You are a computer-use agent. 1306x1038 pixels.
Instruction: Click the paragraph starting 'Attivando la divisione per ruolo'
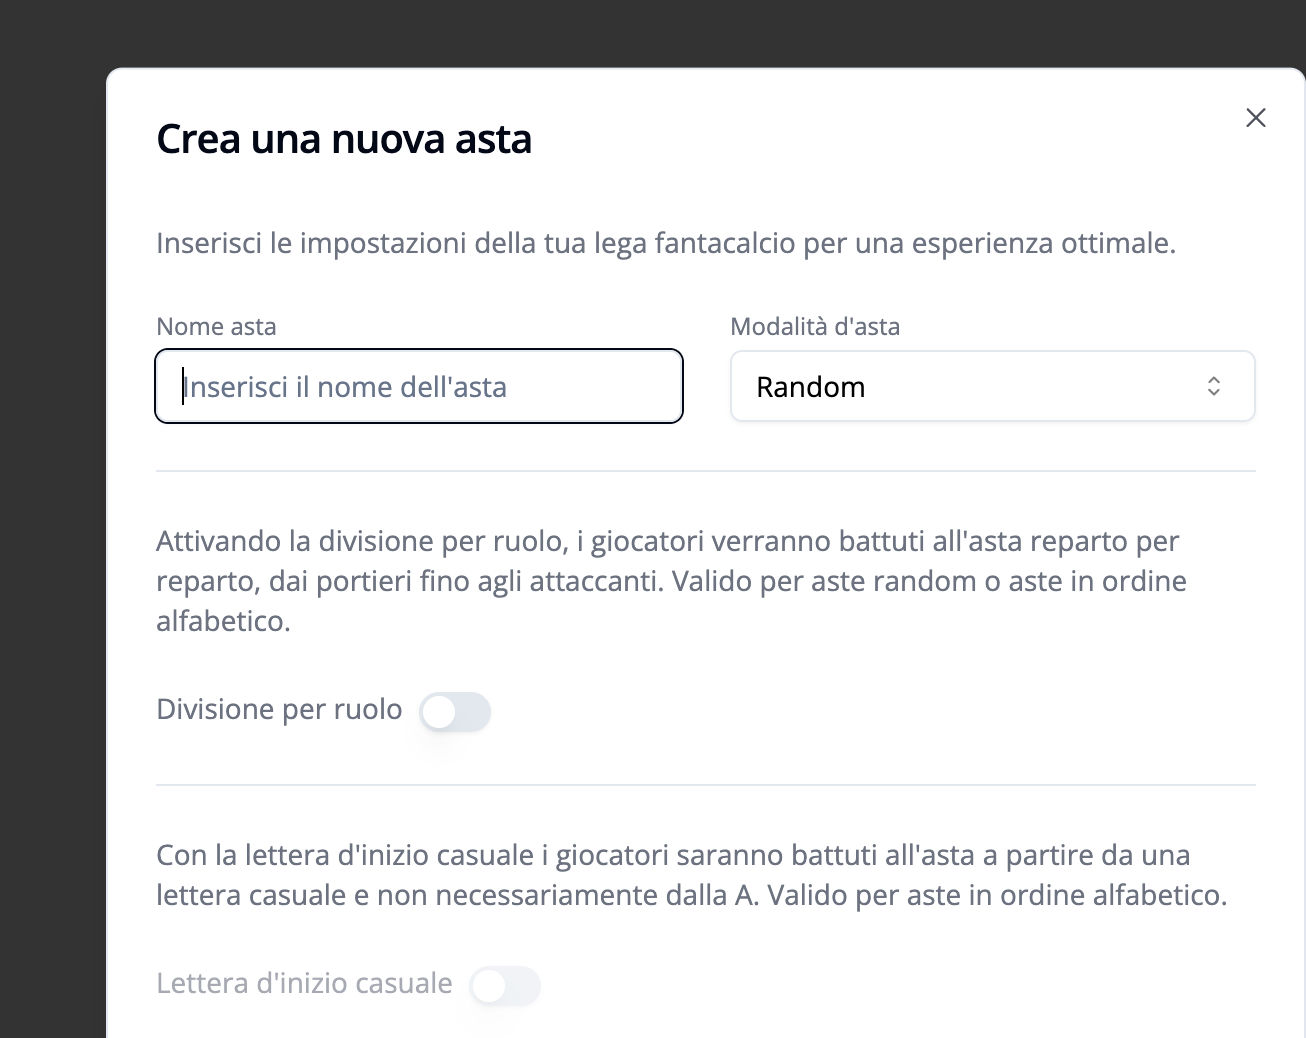coord(670,581)
